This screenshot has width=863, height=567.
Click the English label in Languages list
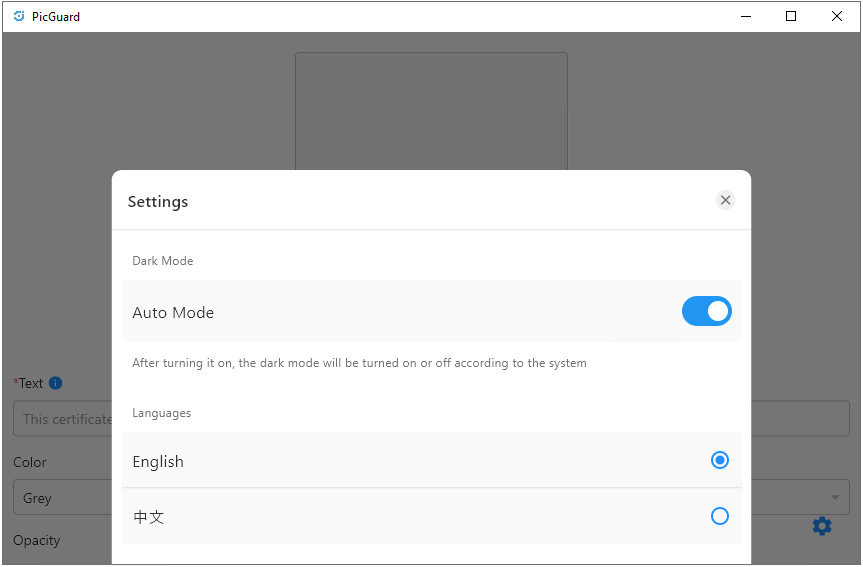click(x=158, y=461)
